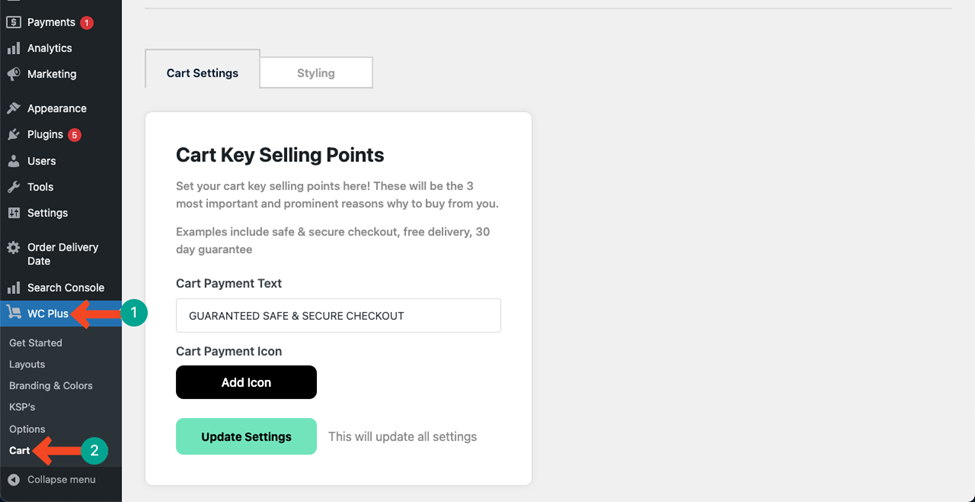The image size is (975, 502).
Task: Click the Update Settings button
Action: tap(246, 437)
